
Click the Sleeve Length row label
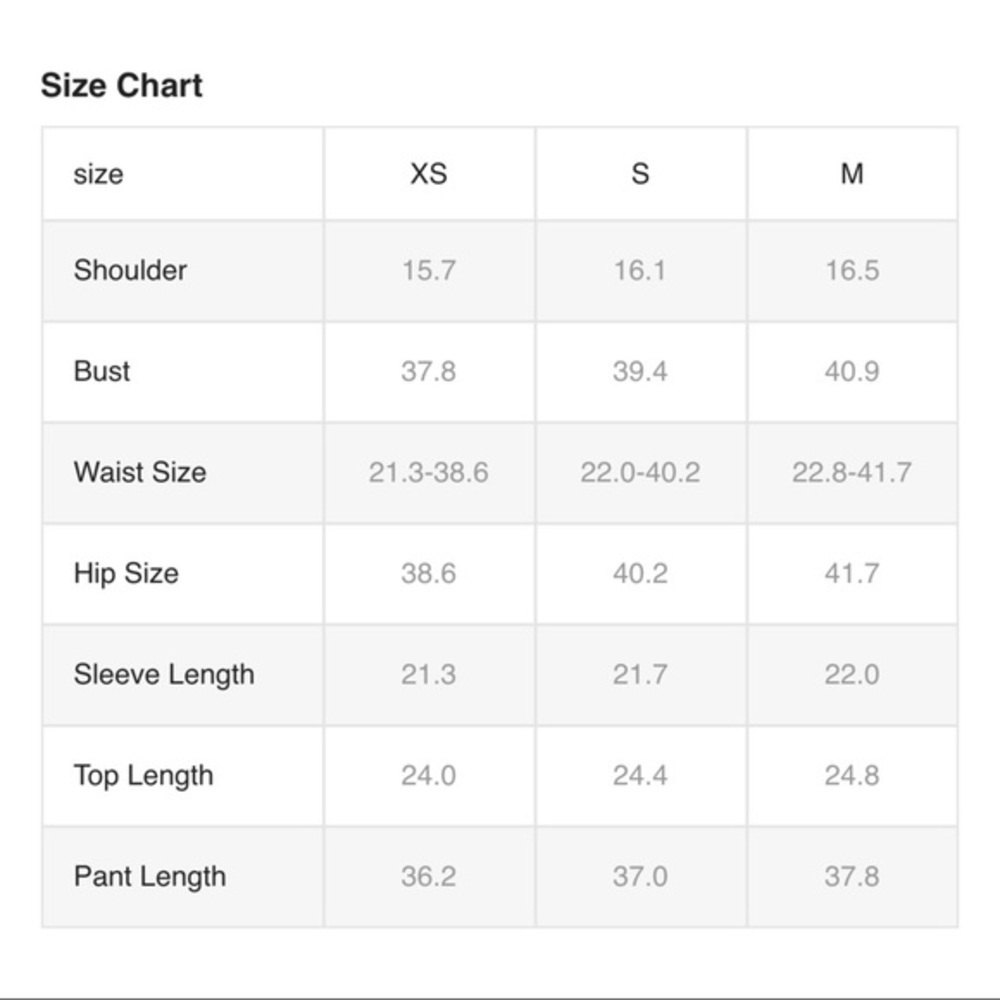(164, 675)
